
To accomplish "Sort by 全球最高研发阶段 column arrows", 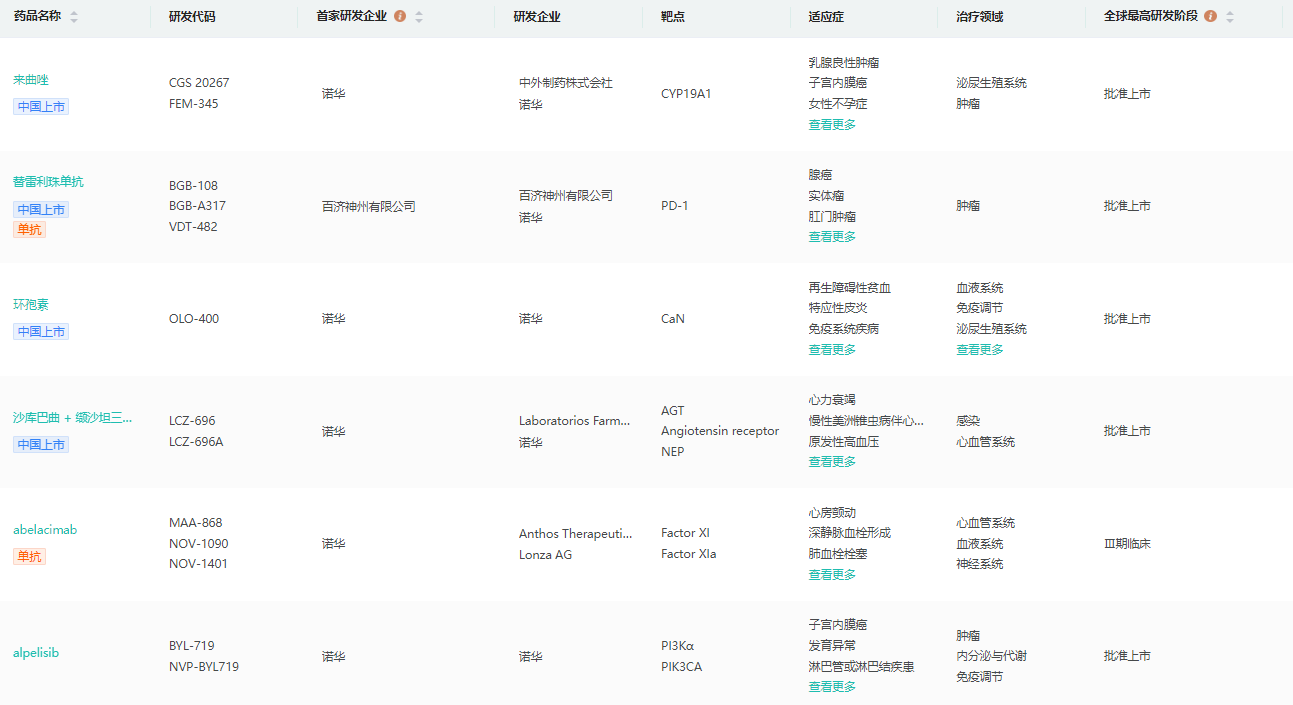I will coord(1230,17).
